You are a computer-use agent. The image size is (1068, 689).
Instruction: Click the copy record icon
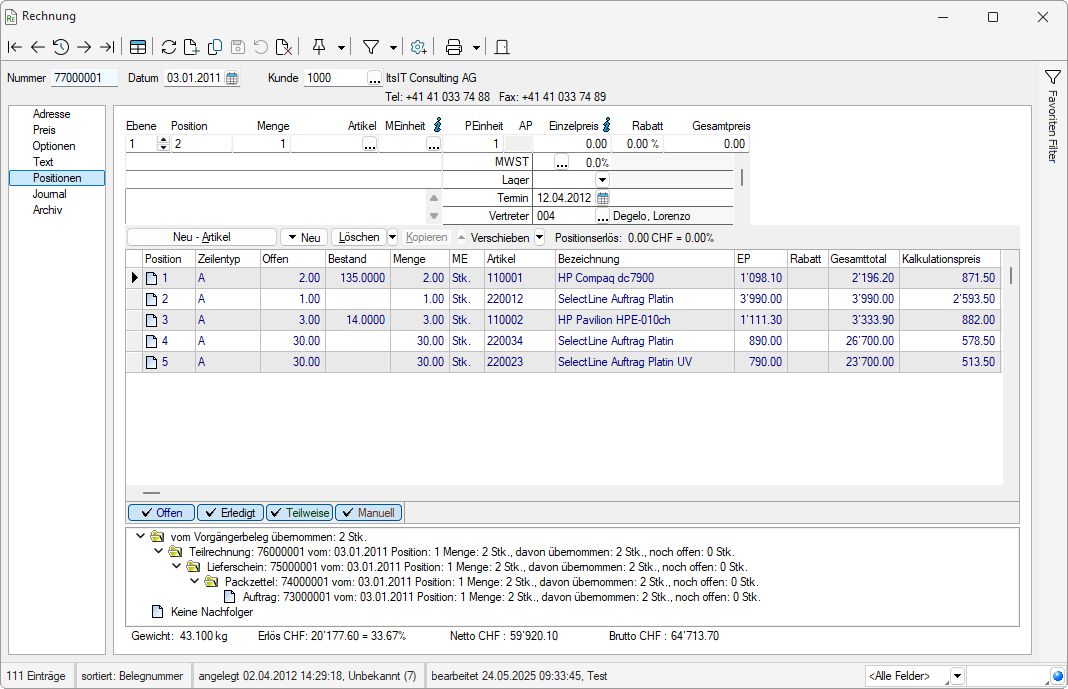point(214,47)
